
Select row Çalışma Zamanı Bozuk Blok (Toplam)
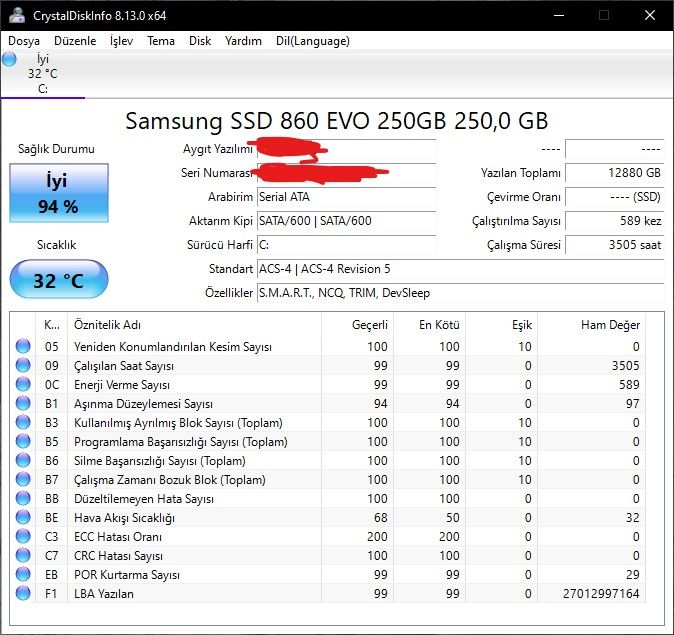coord(328,479)
